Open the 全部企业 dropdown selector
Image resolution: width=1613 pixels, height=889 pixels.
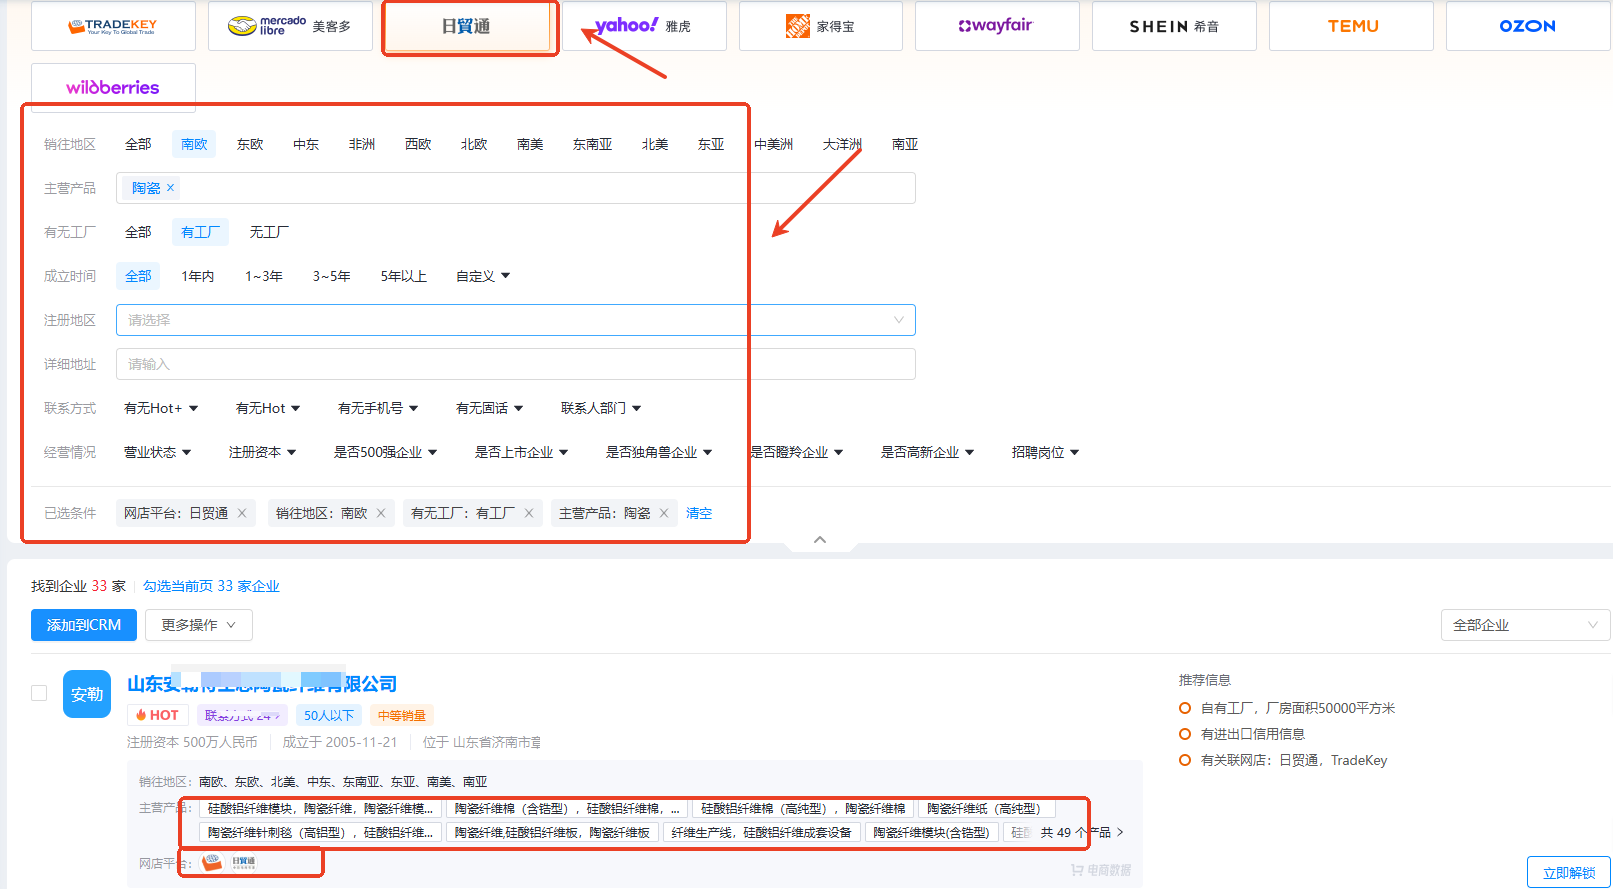[x=1524, y=625]
